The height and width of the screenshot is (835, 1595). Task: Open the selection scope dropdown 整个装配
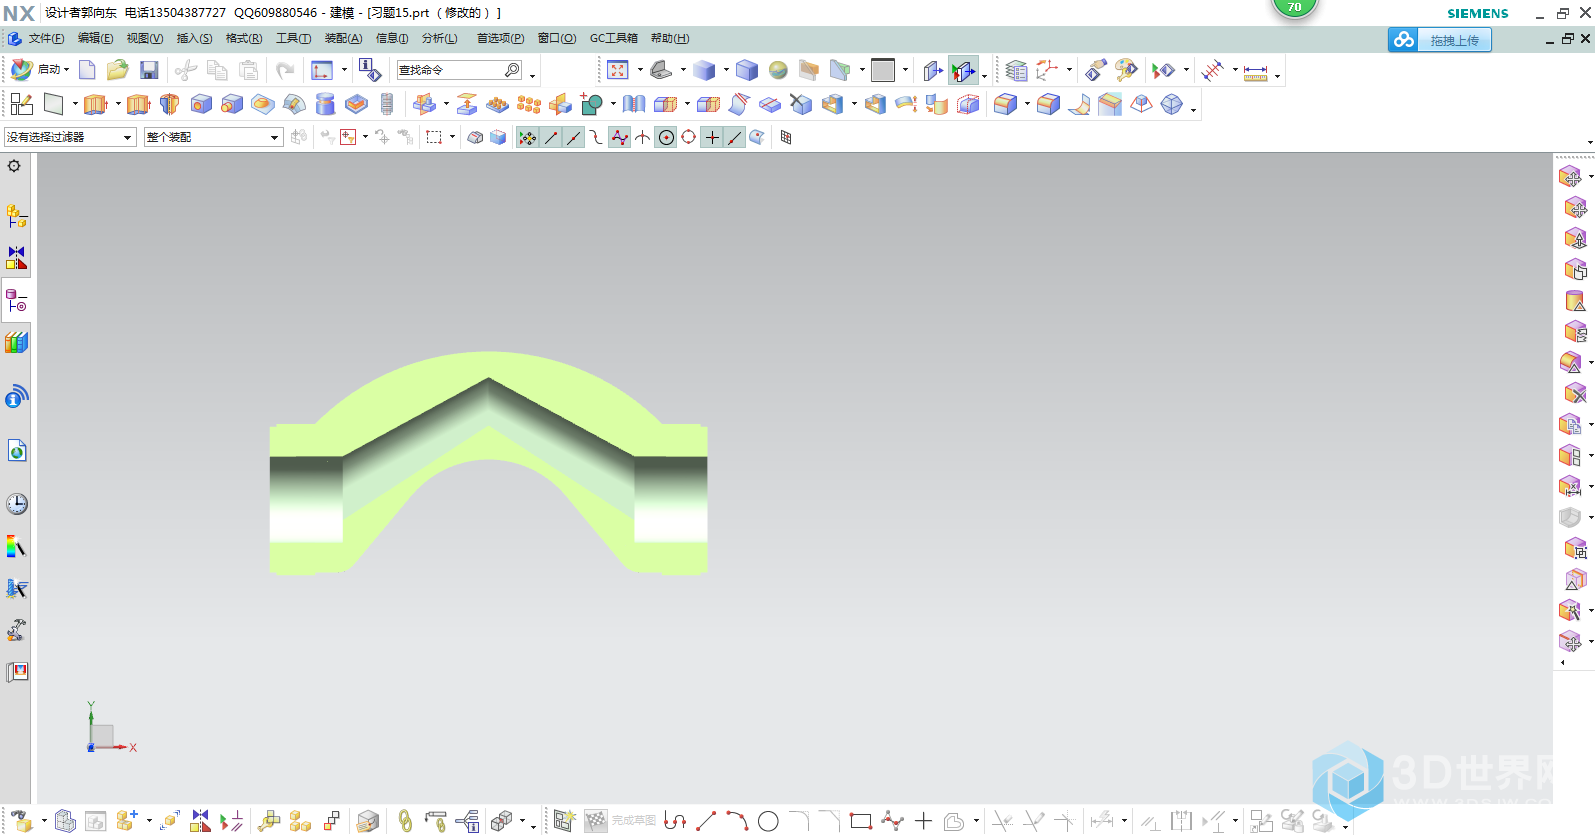click(213, 137)
